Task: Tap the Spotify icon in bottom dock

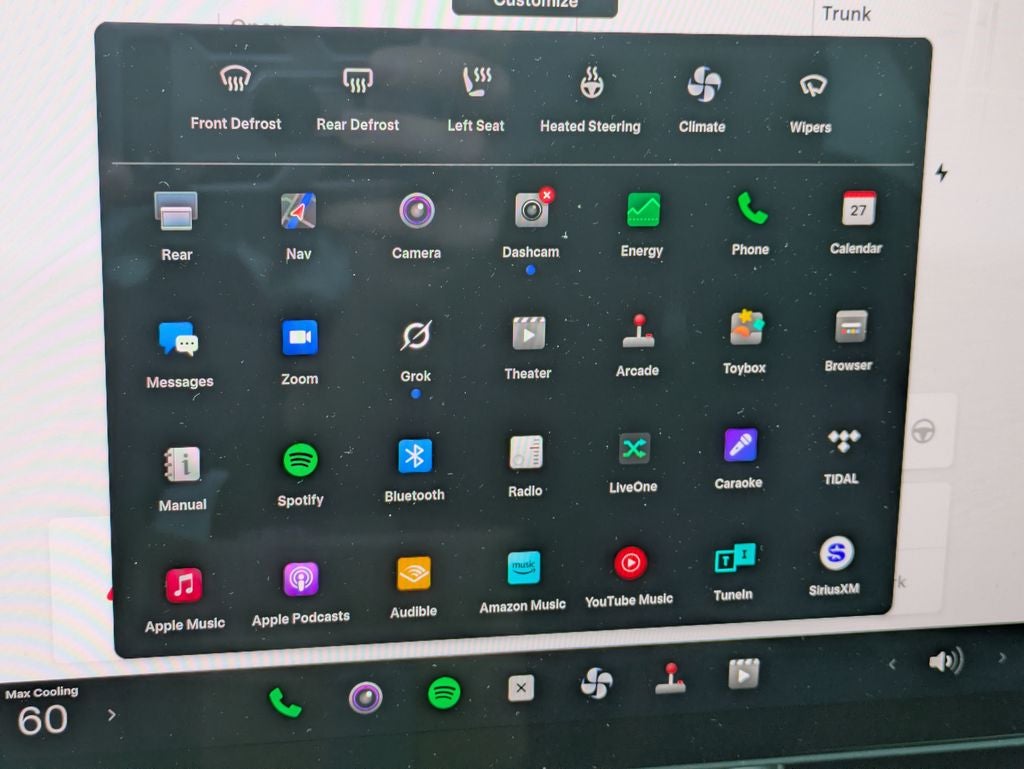Action: tap(444, 693)
